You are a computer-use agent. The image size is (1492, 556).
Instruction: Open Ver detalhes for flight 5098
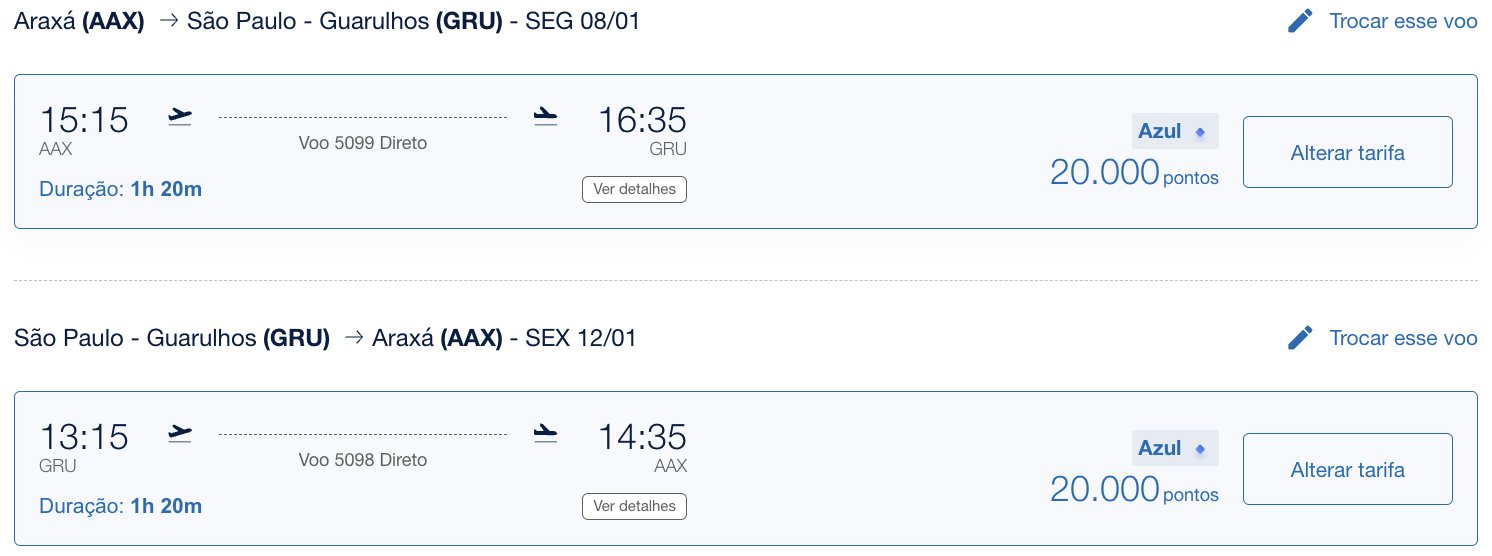[634, 506]
